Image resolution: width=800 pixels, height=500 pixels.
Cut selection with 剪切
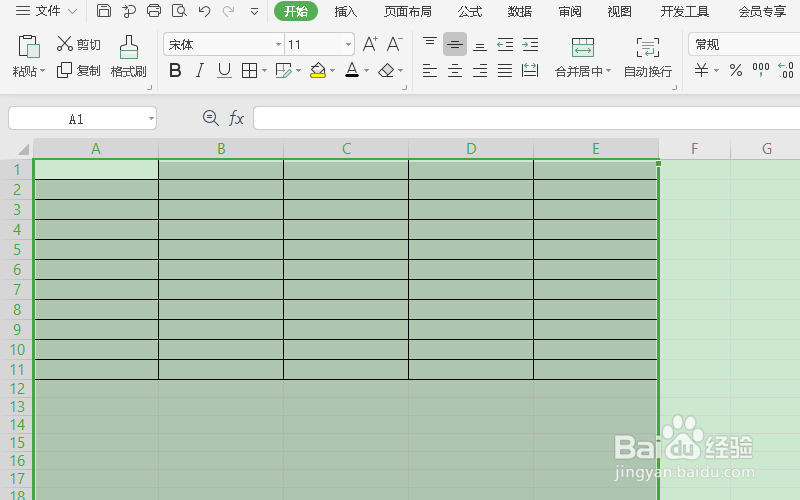point(79,44)
